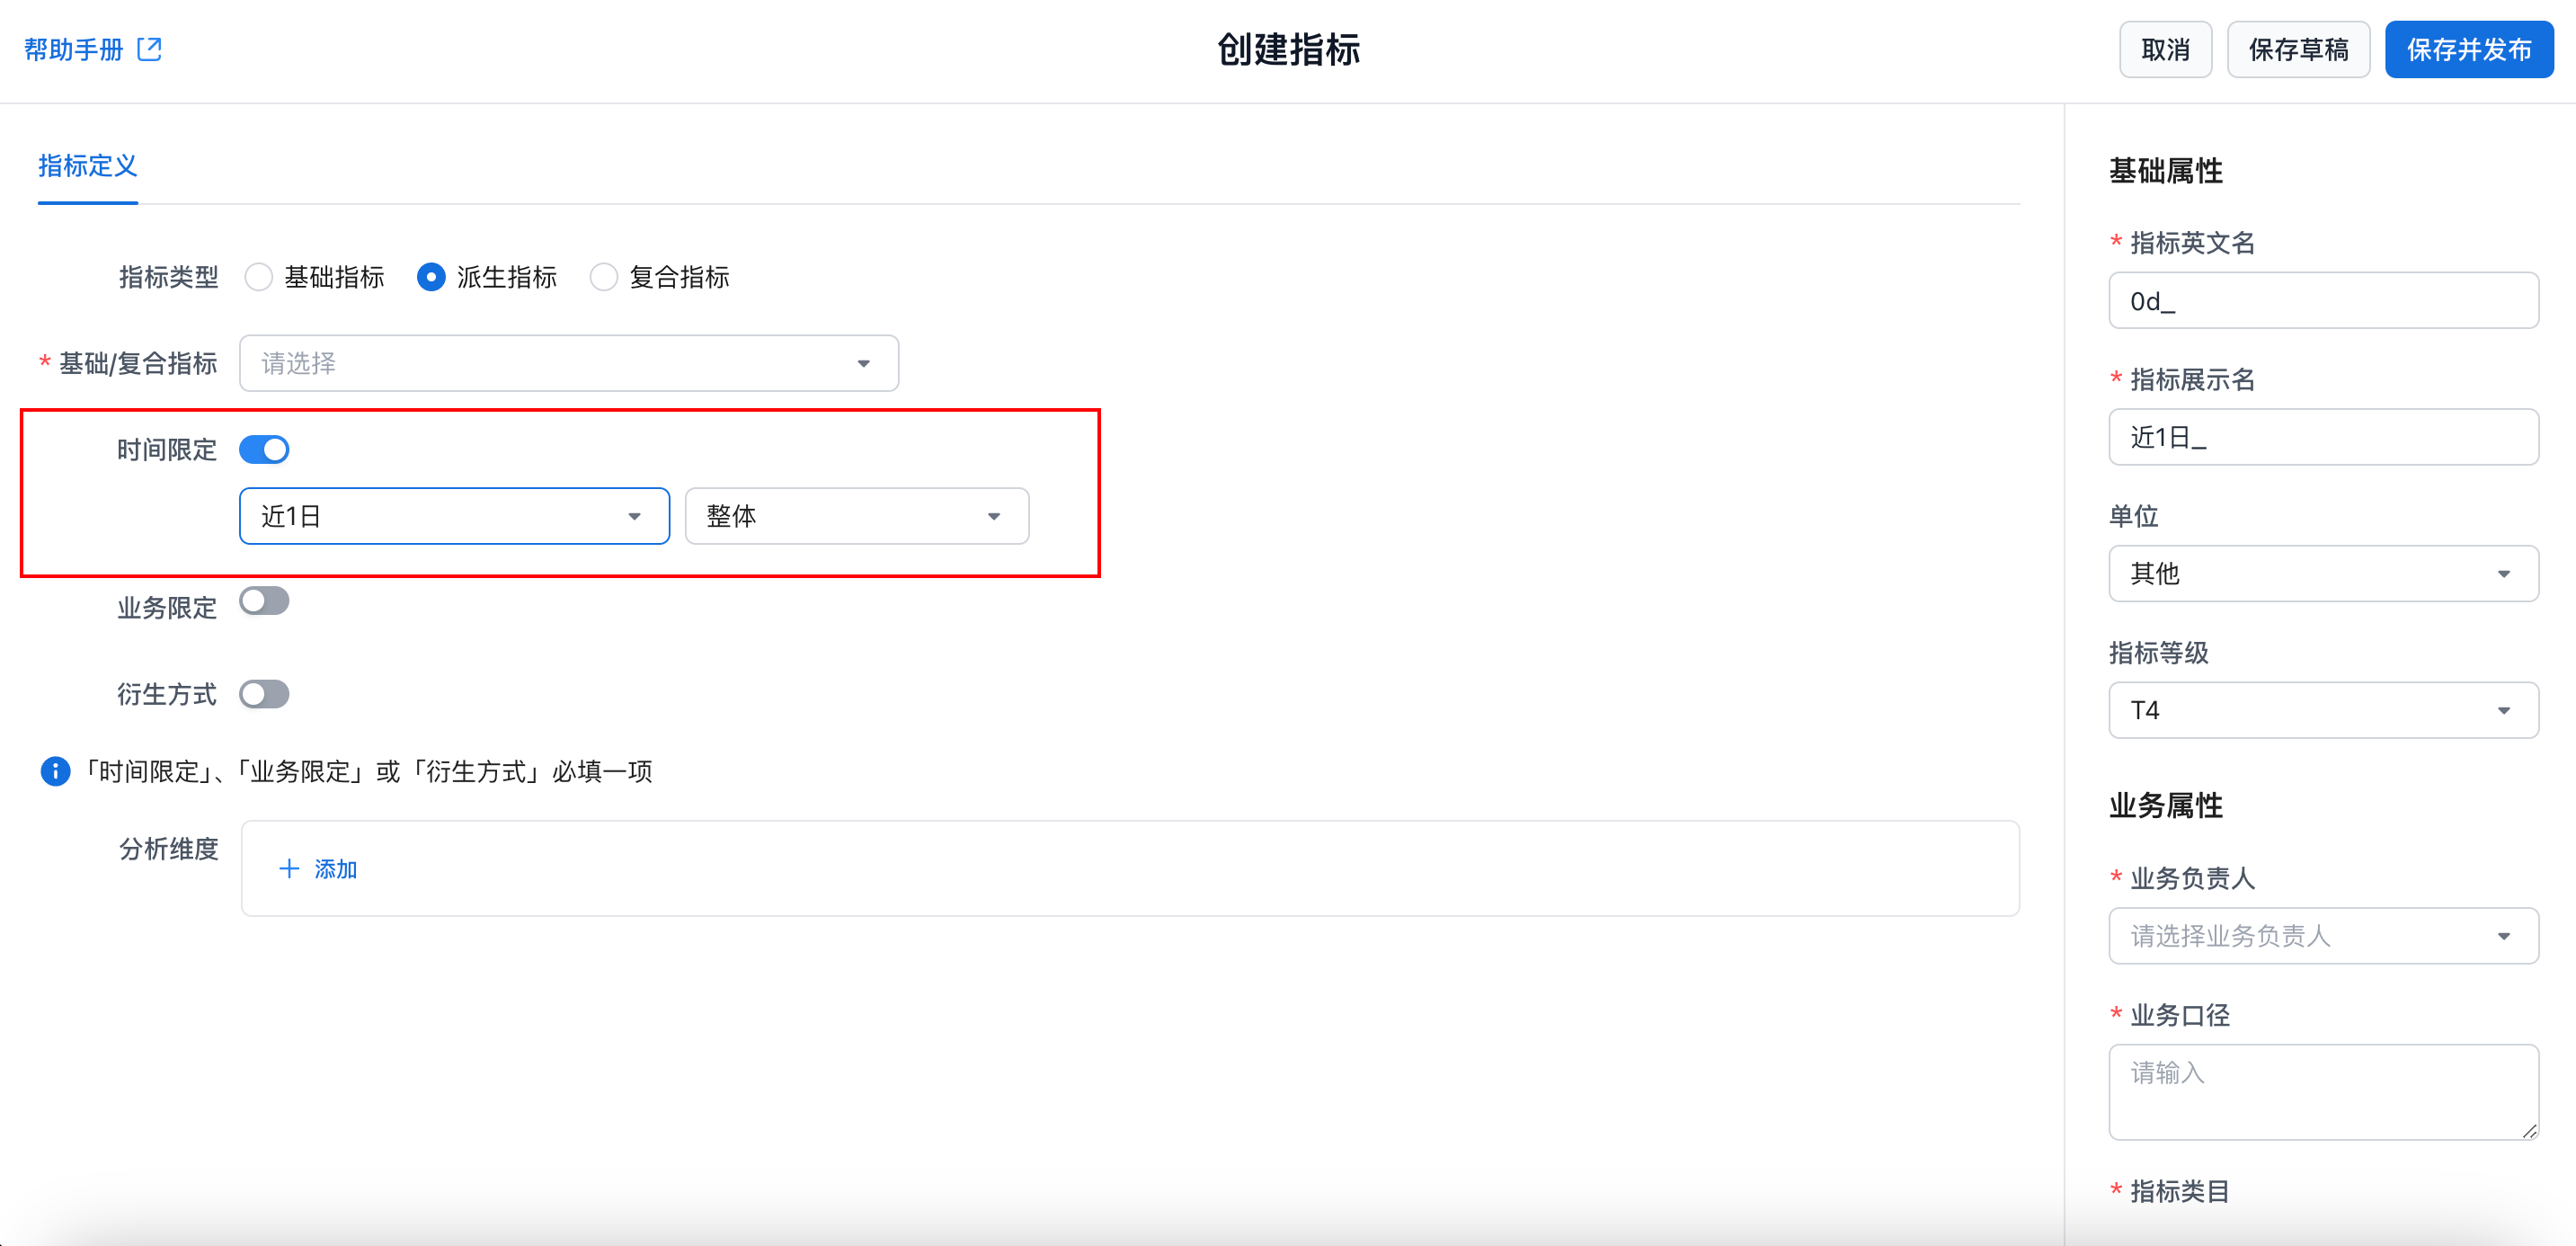This screenshot has height=1246, width=2576.
Task: Click the 保存并发布 button
Action: (2468, 49)
